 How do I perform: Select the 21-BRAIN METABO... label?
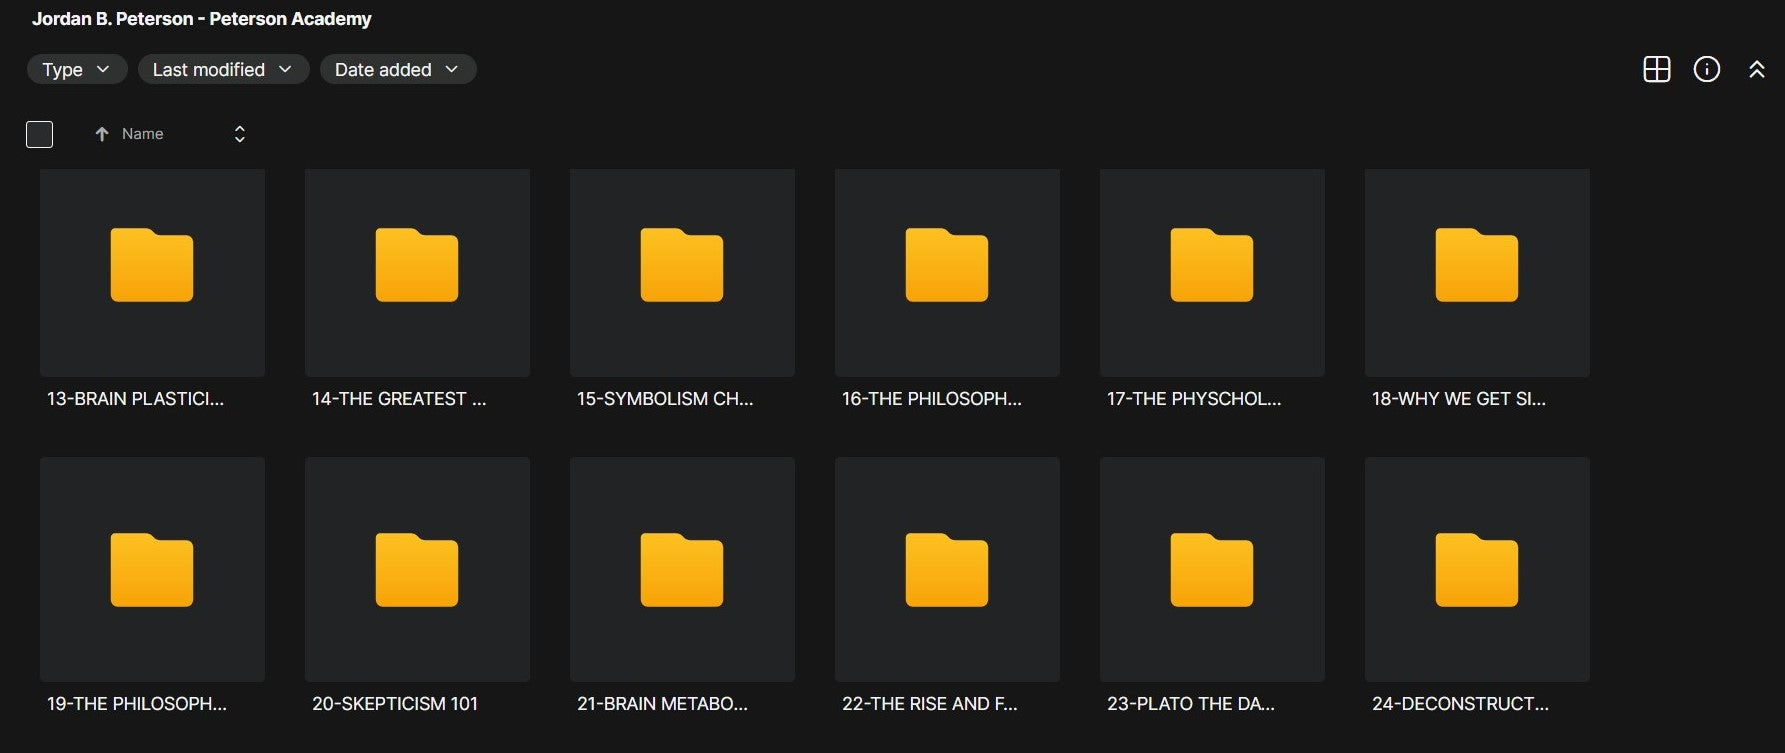662,704
